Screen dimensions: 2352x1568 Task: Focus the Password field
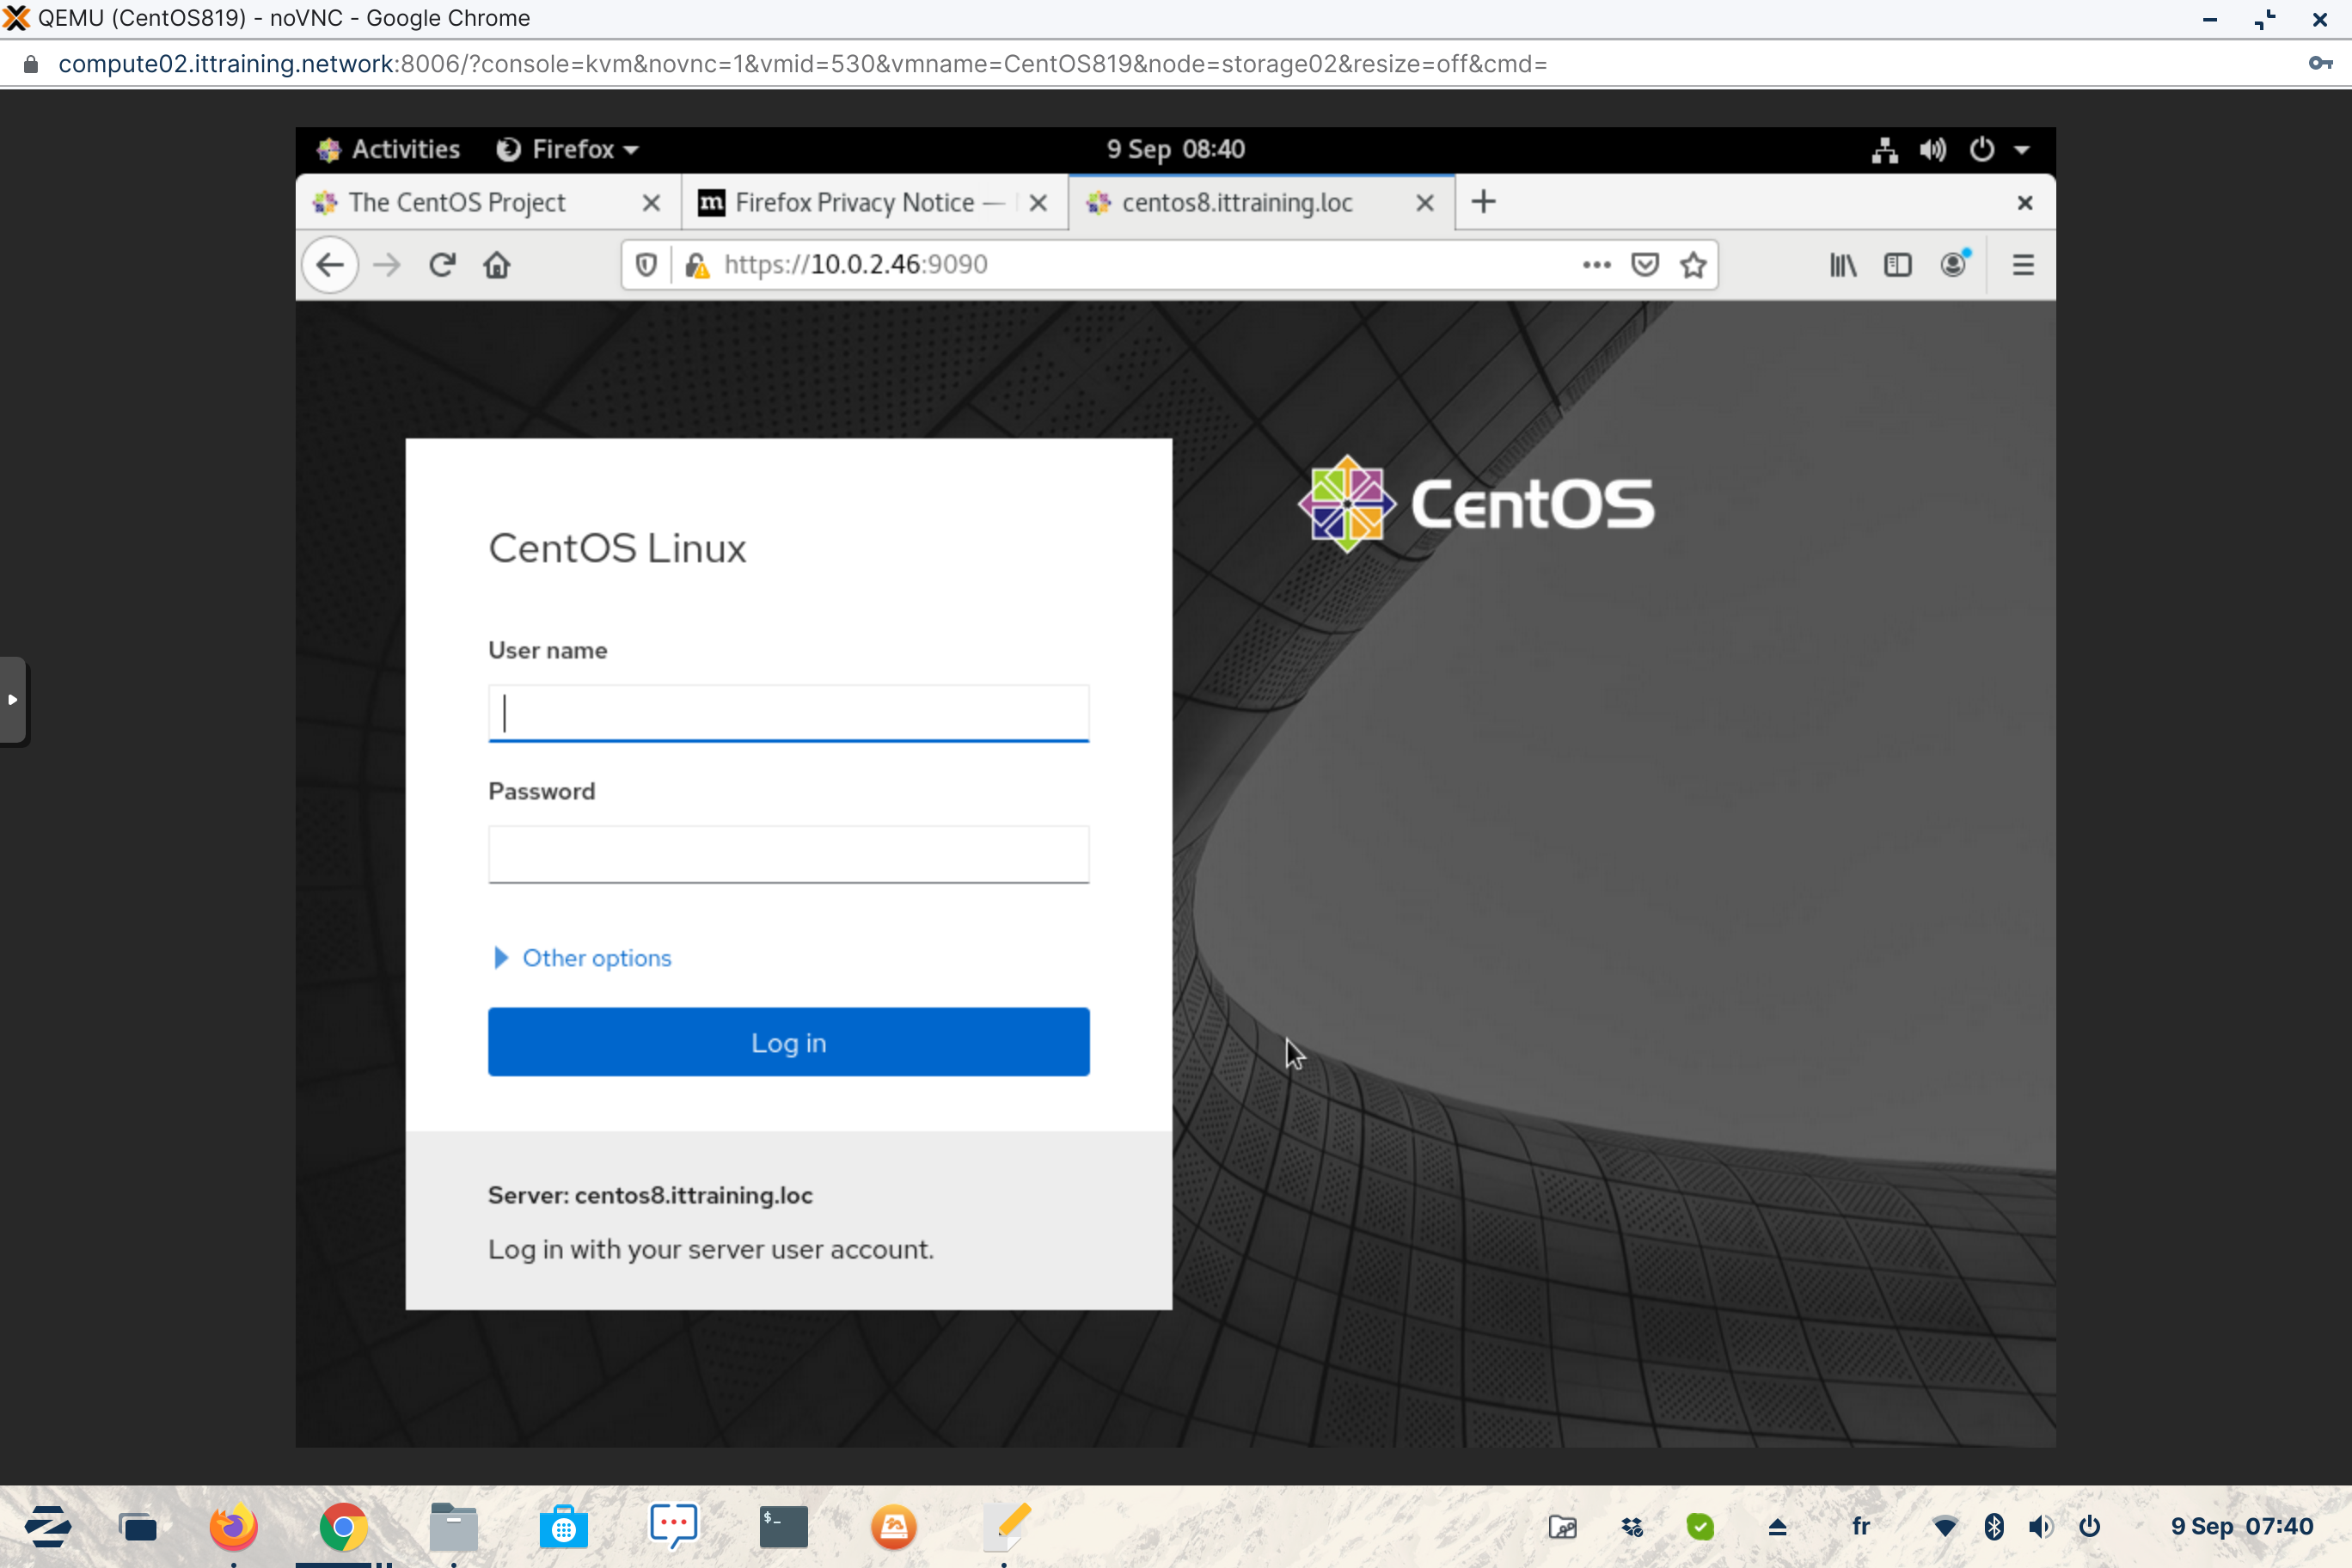(788, 854)
